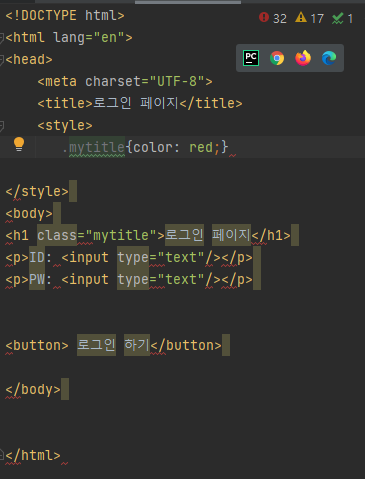
Task: Click the title tag text 로그인 페이지
Action: (136, 103)
